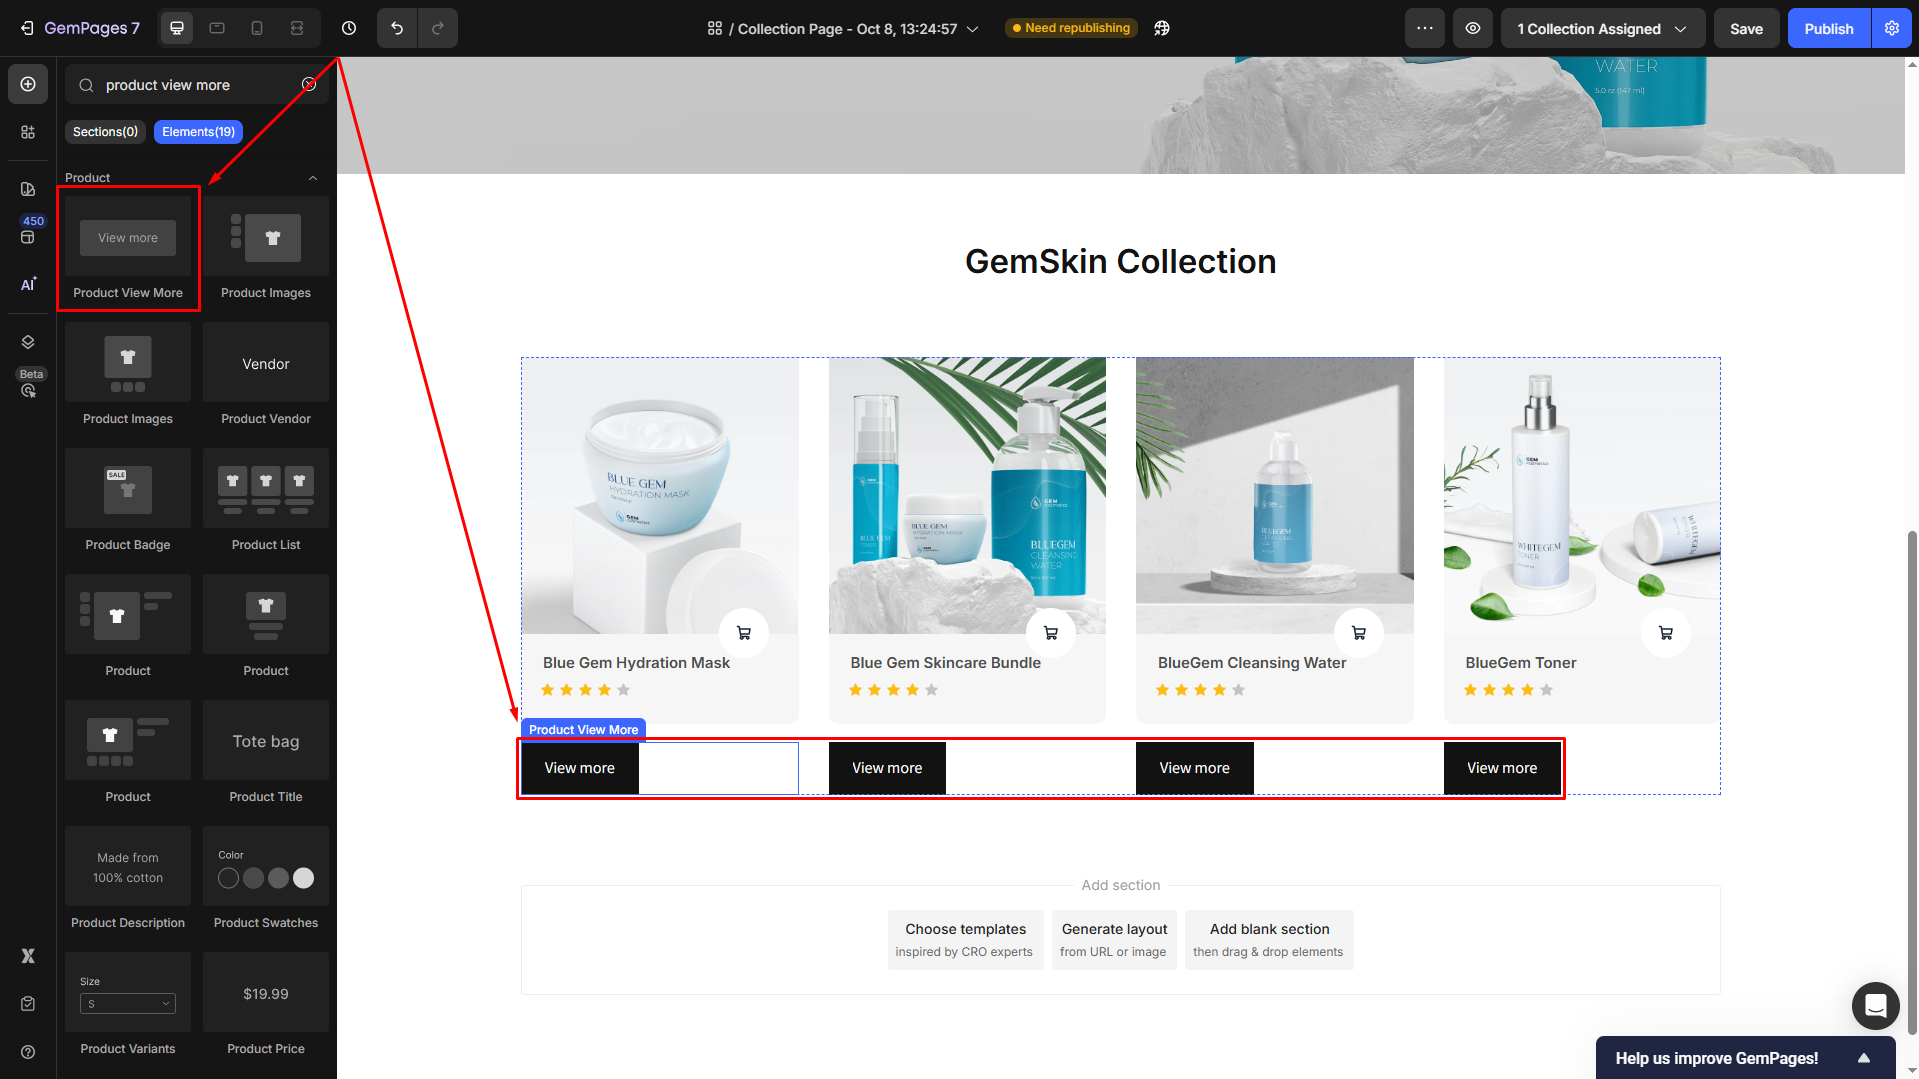Add Blue Gem Hydration Mask to cart
The height and width of the screenshot is (1079, 1919).
(x=744, y=633)
